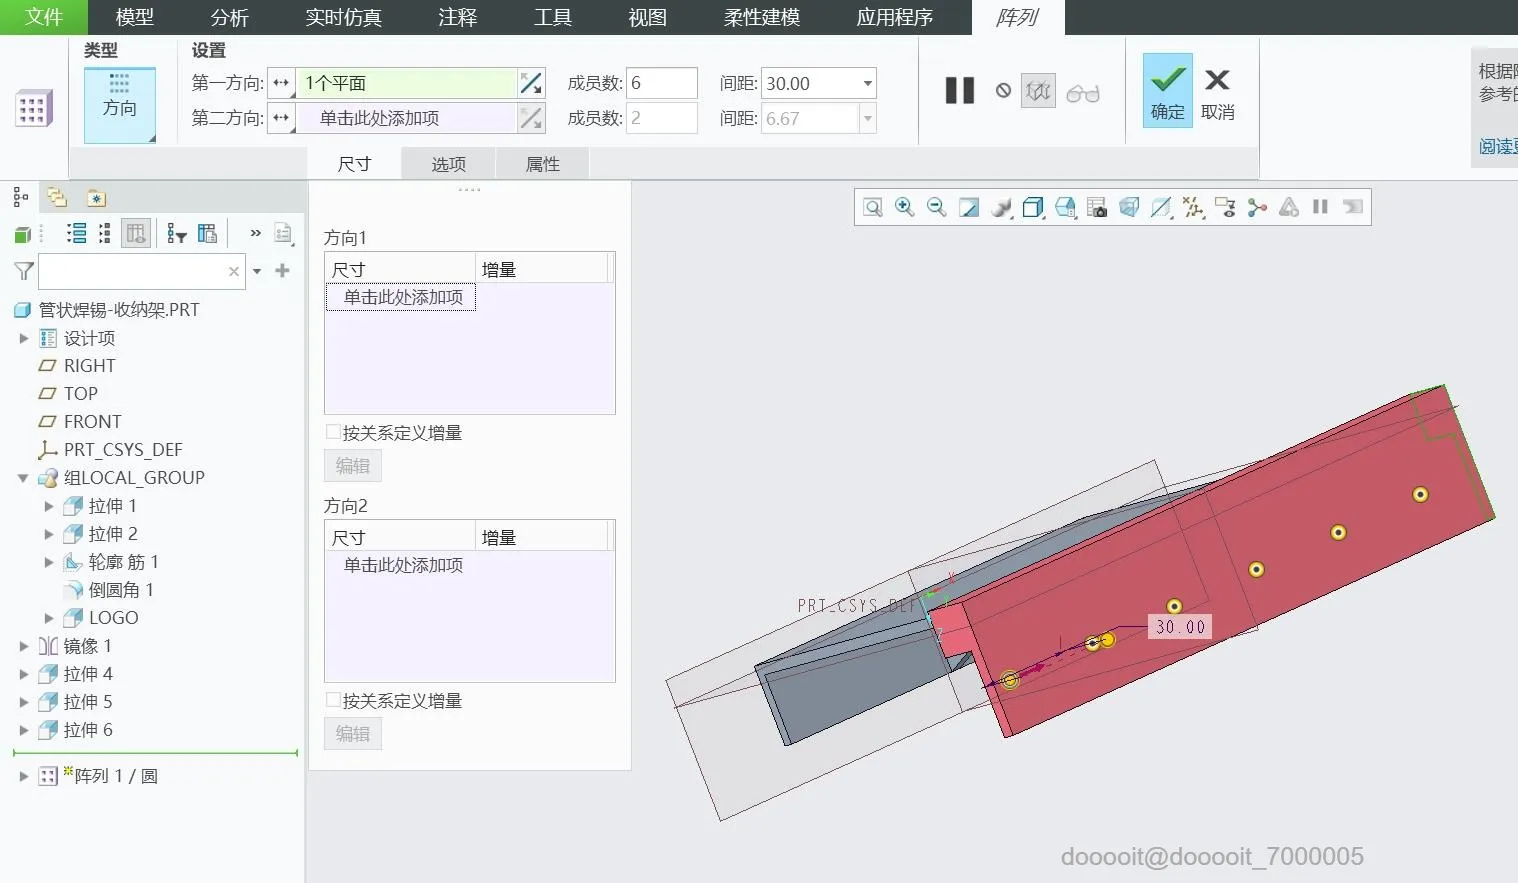Toggle the verify geometry preview button
Screen dimensions: 1518x883
point(1038,91)
